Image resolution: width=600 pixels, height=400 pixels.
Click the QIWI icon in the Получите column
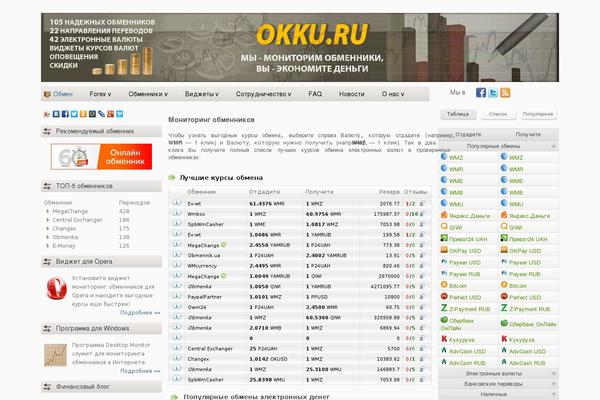click(504, 226)
